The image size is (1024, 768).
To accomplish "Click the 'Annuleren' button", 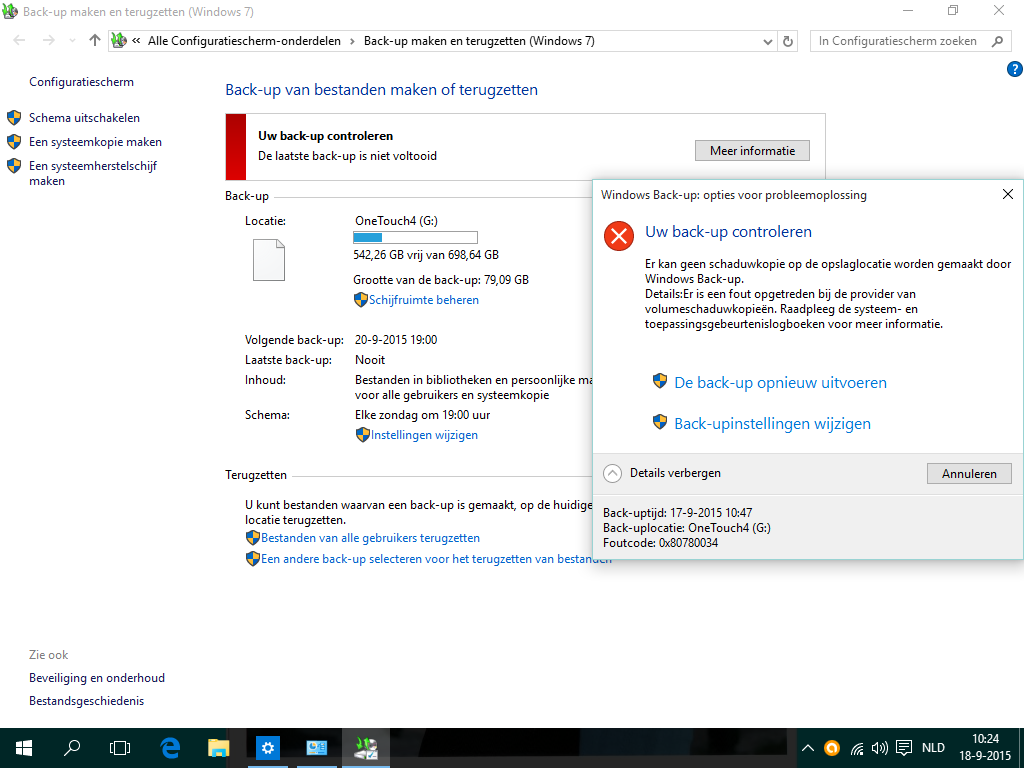I will [x=969, y=473].
